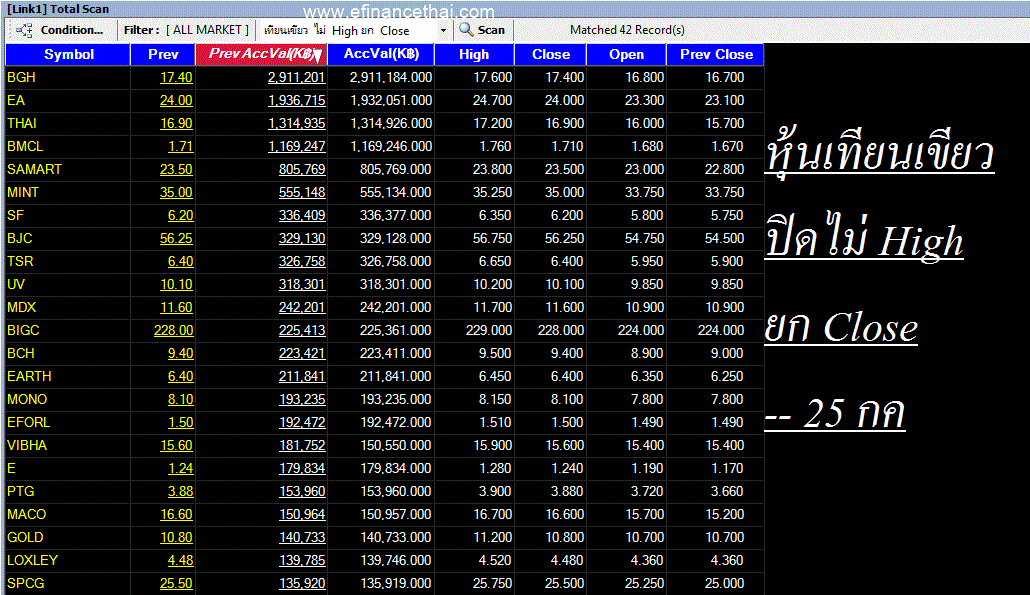Select the SF symbol
1030x595 pixels.
tap(15, 215)
